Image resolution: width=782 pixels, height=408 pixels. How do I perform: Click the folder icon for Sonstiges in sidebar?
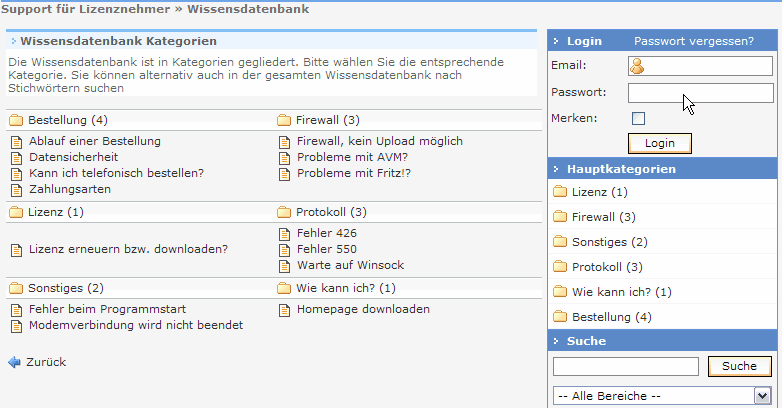(560, 242)
